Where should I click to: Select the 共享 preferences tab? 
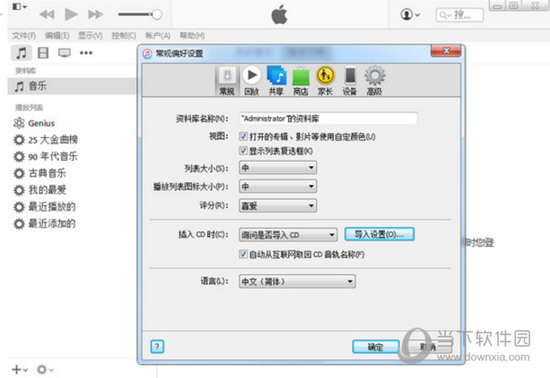tap(276, 80)
